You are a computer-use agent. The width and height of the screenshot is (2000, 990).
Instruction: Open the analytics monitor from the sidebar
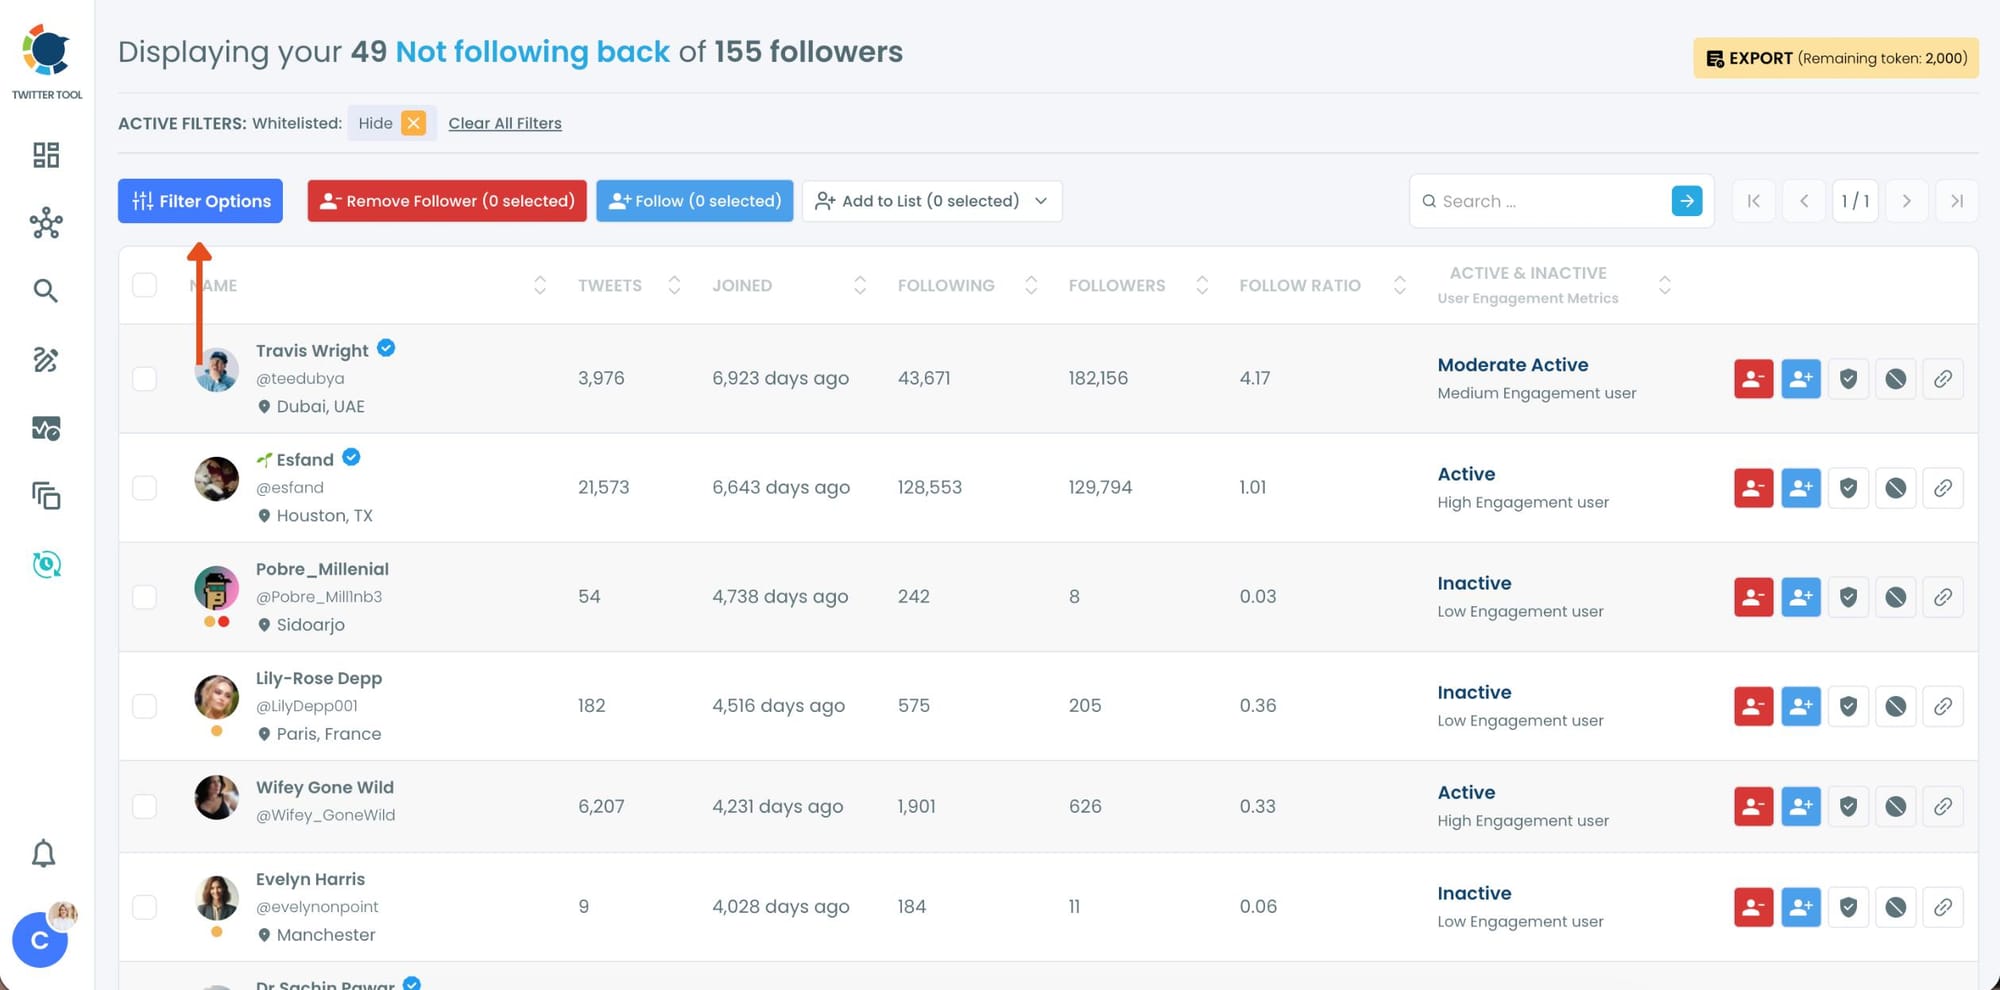coord(45,428)
